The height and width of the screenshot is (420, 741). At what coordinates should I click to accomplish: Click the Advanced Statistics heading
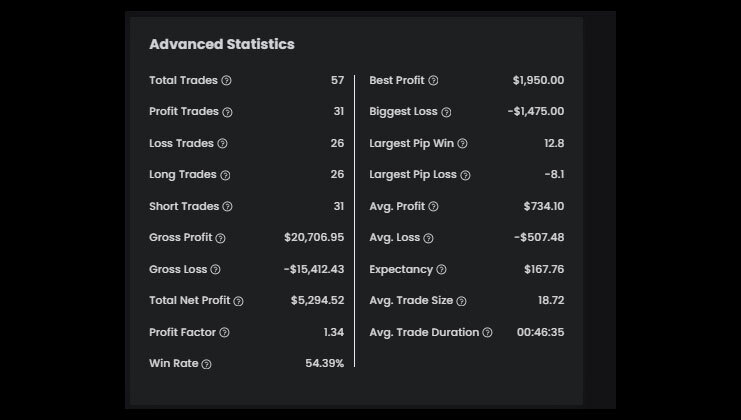tap(222, 44)
